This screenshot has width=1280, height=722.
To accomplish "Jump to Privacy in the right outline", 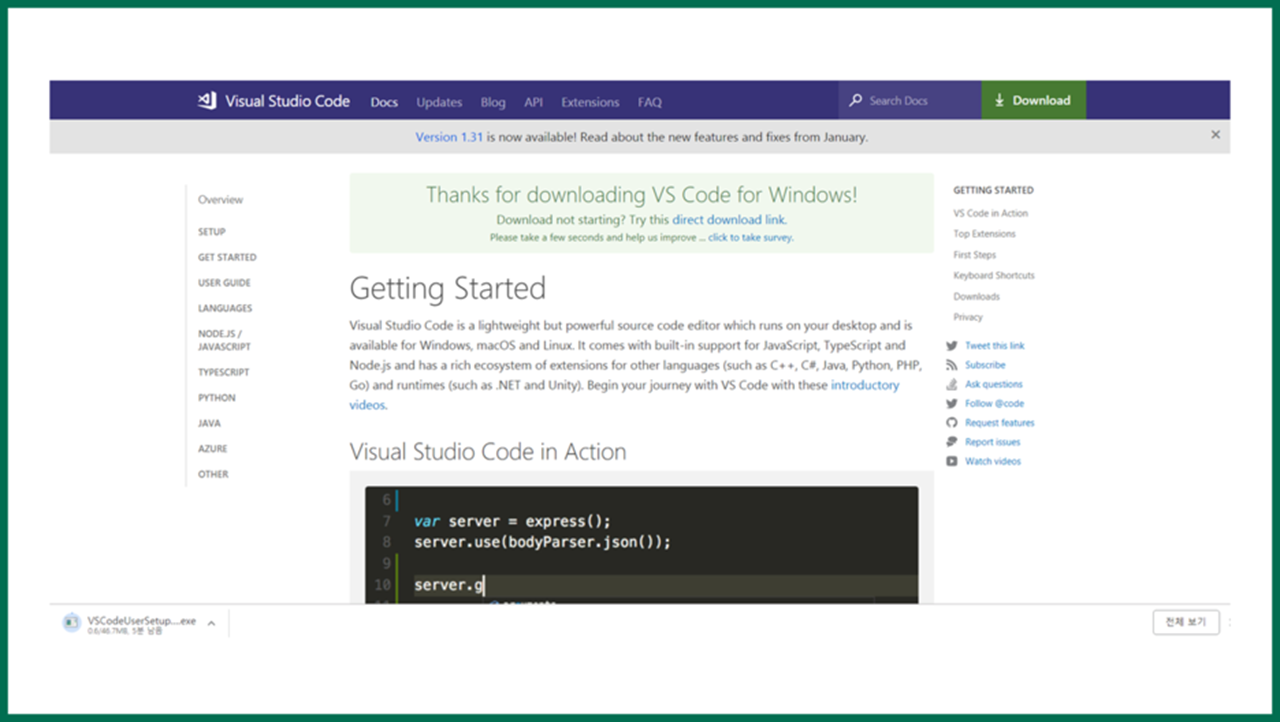I will tap(968, 317).
